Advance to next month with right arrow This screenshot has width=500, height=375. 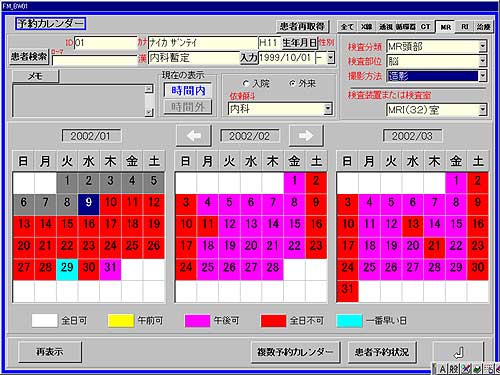[x=306, y=136]
